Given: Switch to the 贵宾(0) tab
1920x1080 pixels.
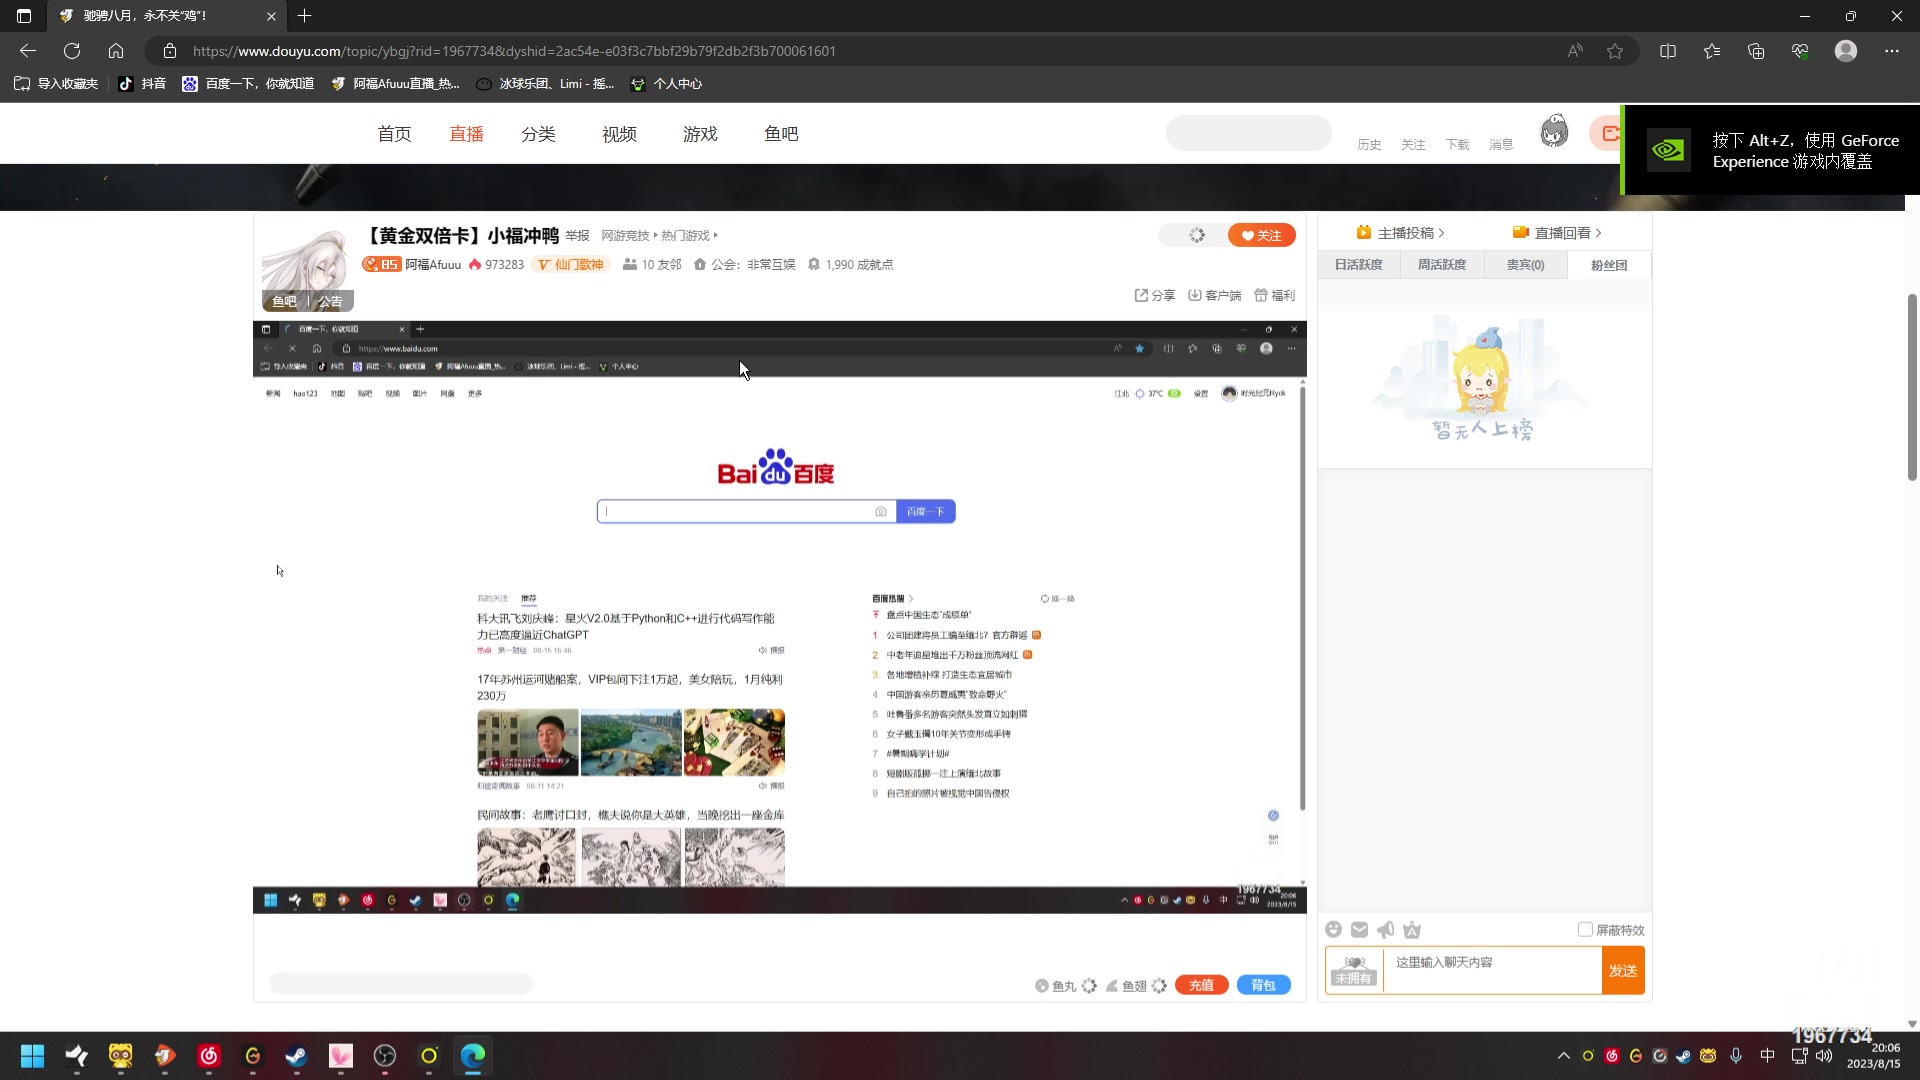Looking at the screenshot, I should 1526,265.
